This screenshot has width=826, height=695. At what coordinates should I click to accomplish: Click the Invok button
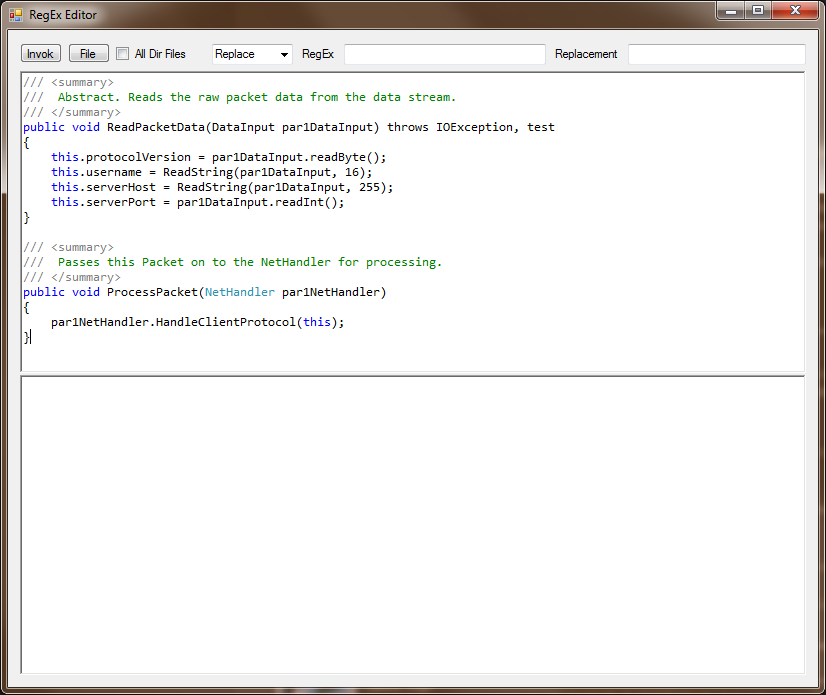(40, 53)
